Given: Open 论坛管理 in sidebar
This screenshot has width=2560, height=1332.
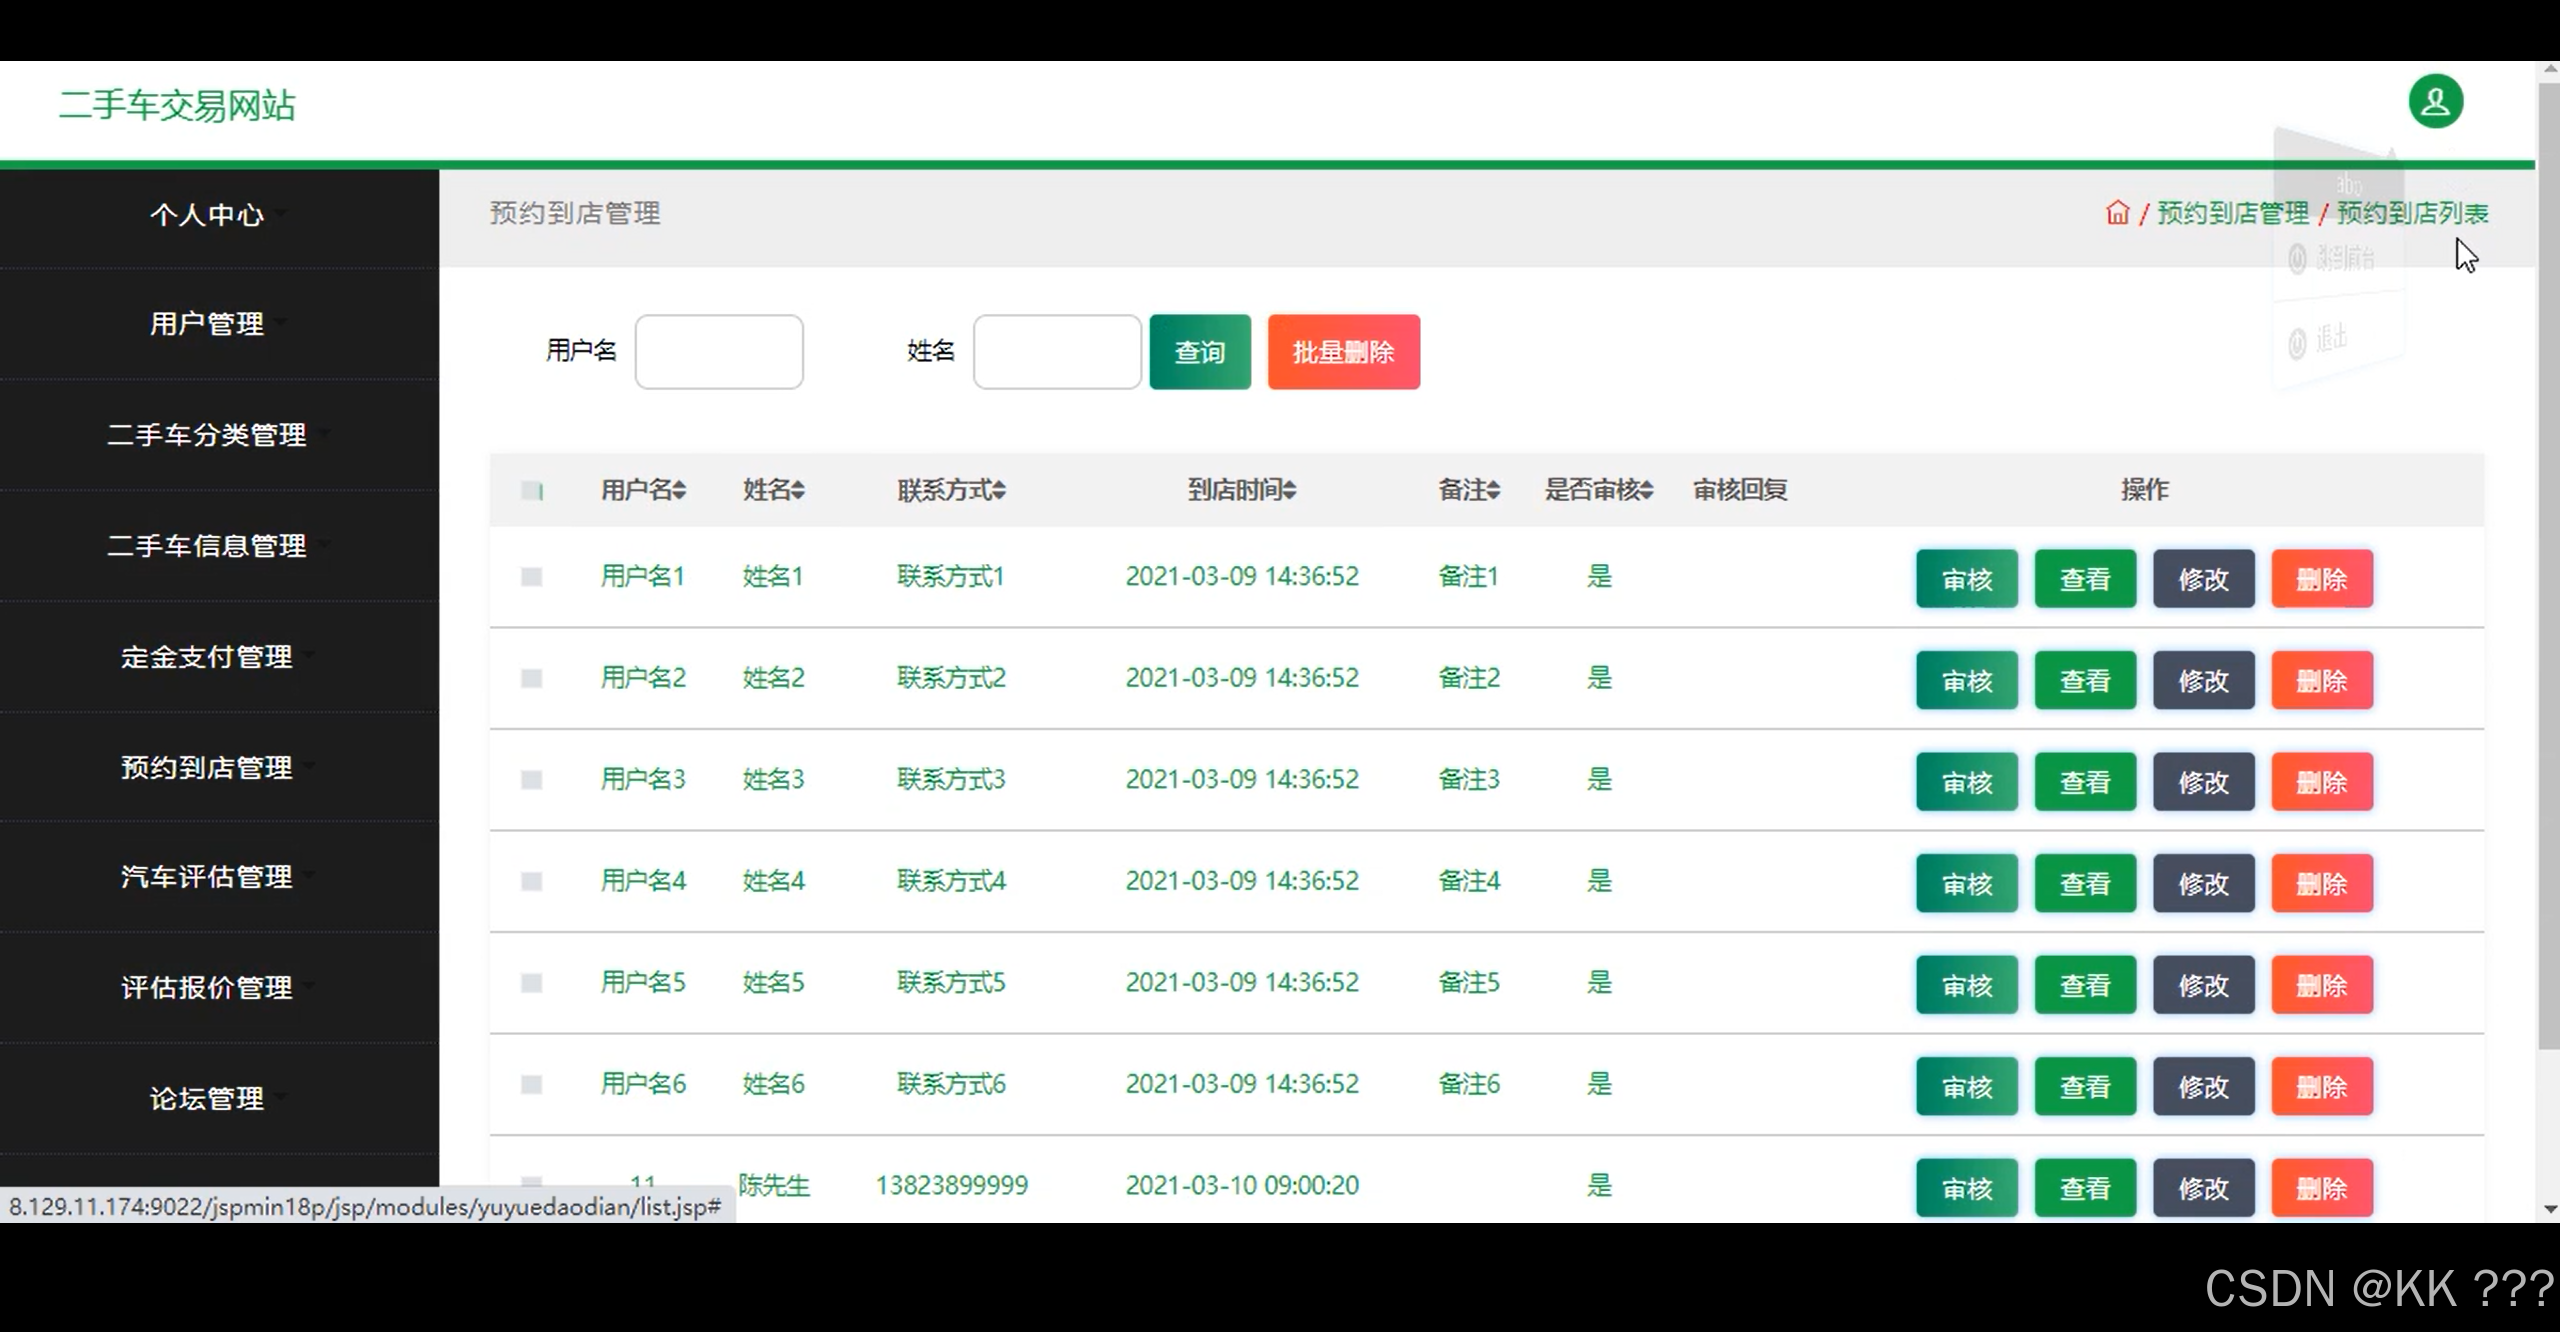Looking at the screenshot, I should click(x=207, y=1098).
